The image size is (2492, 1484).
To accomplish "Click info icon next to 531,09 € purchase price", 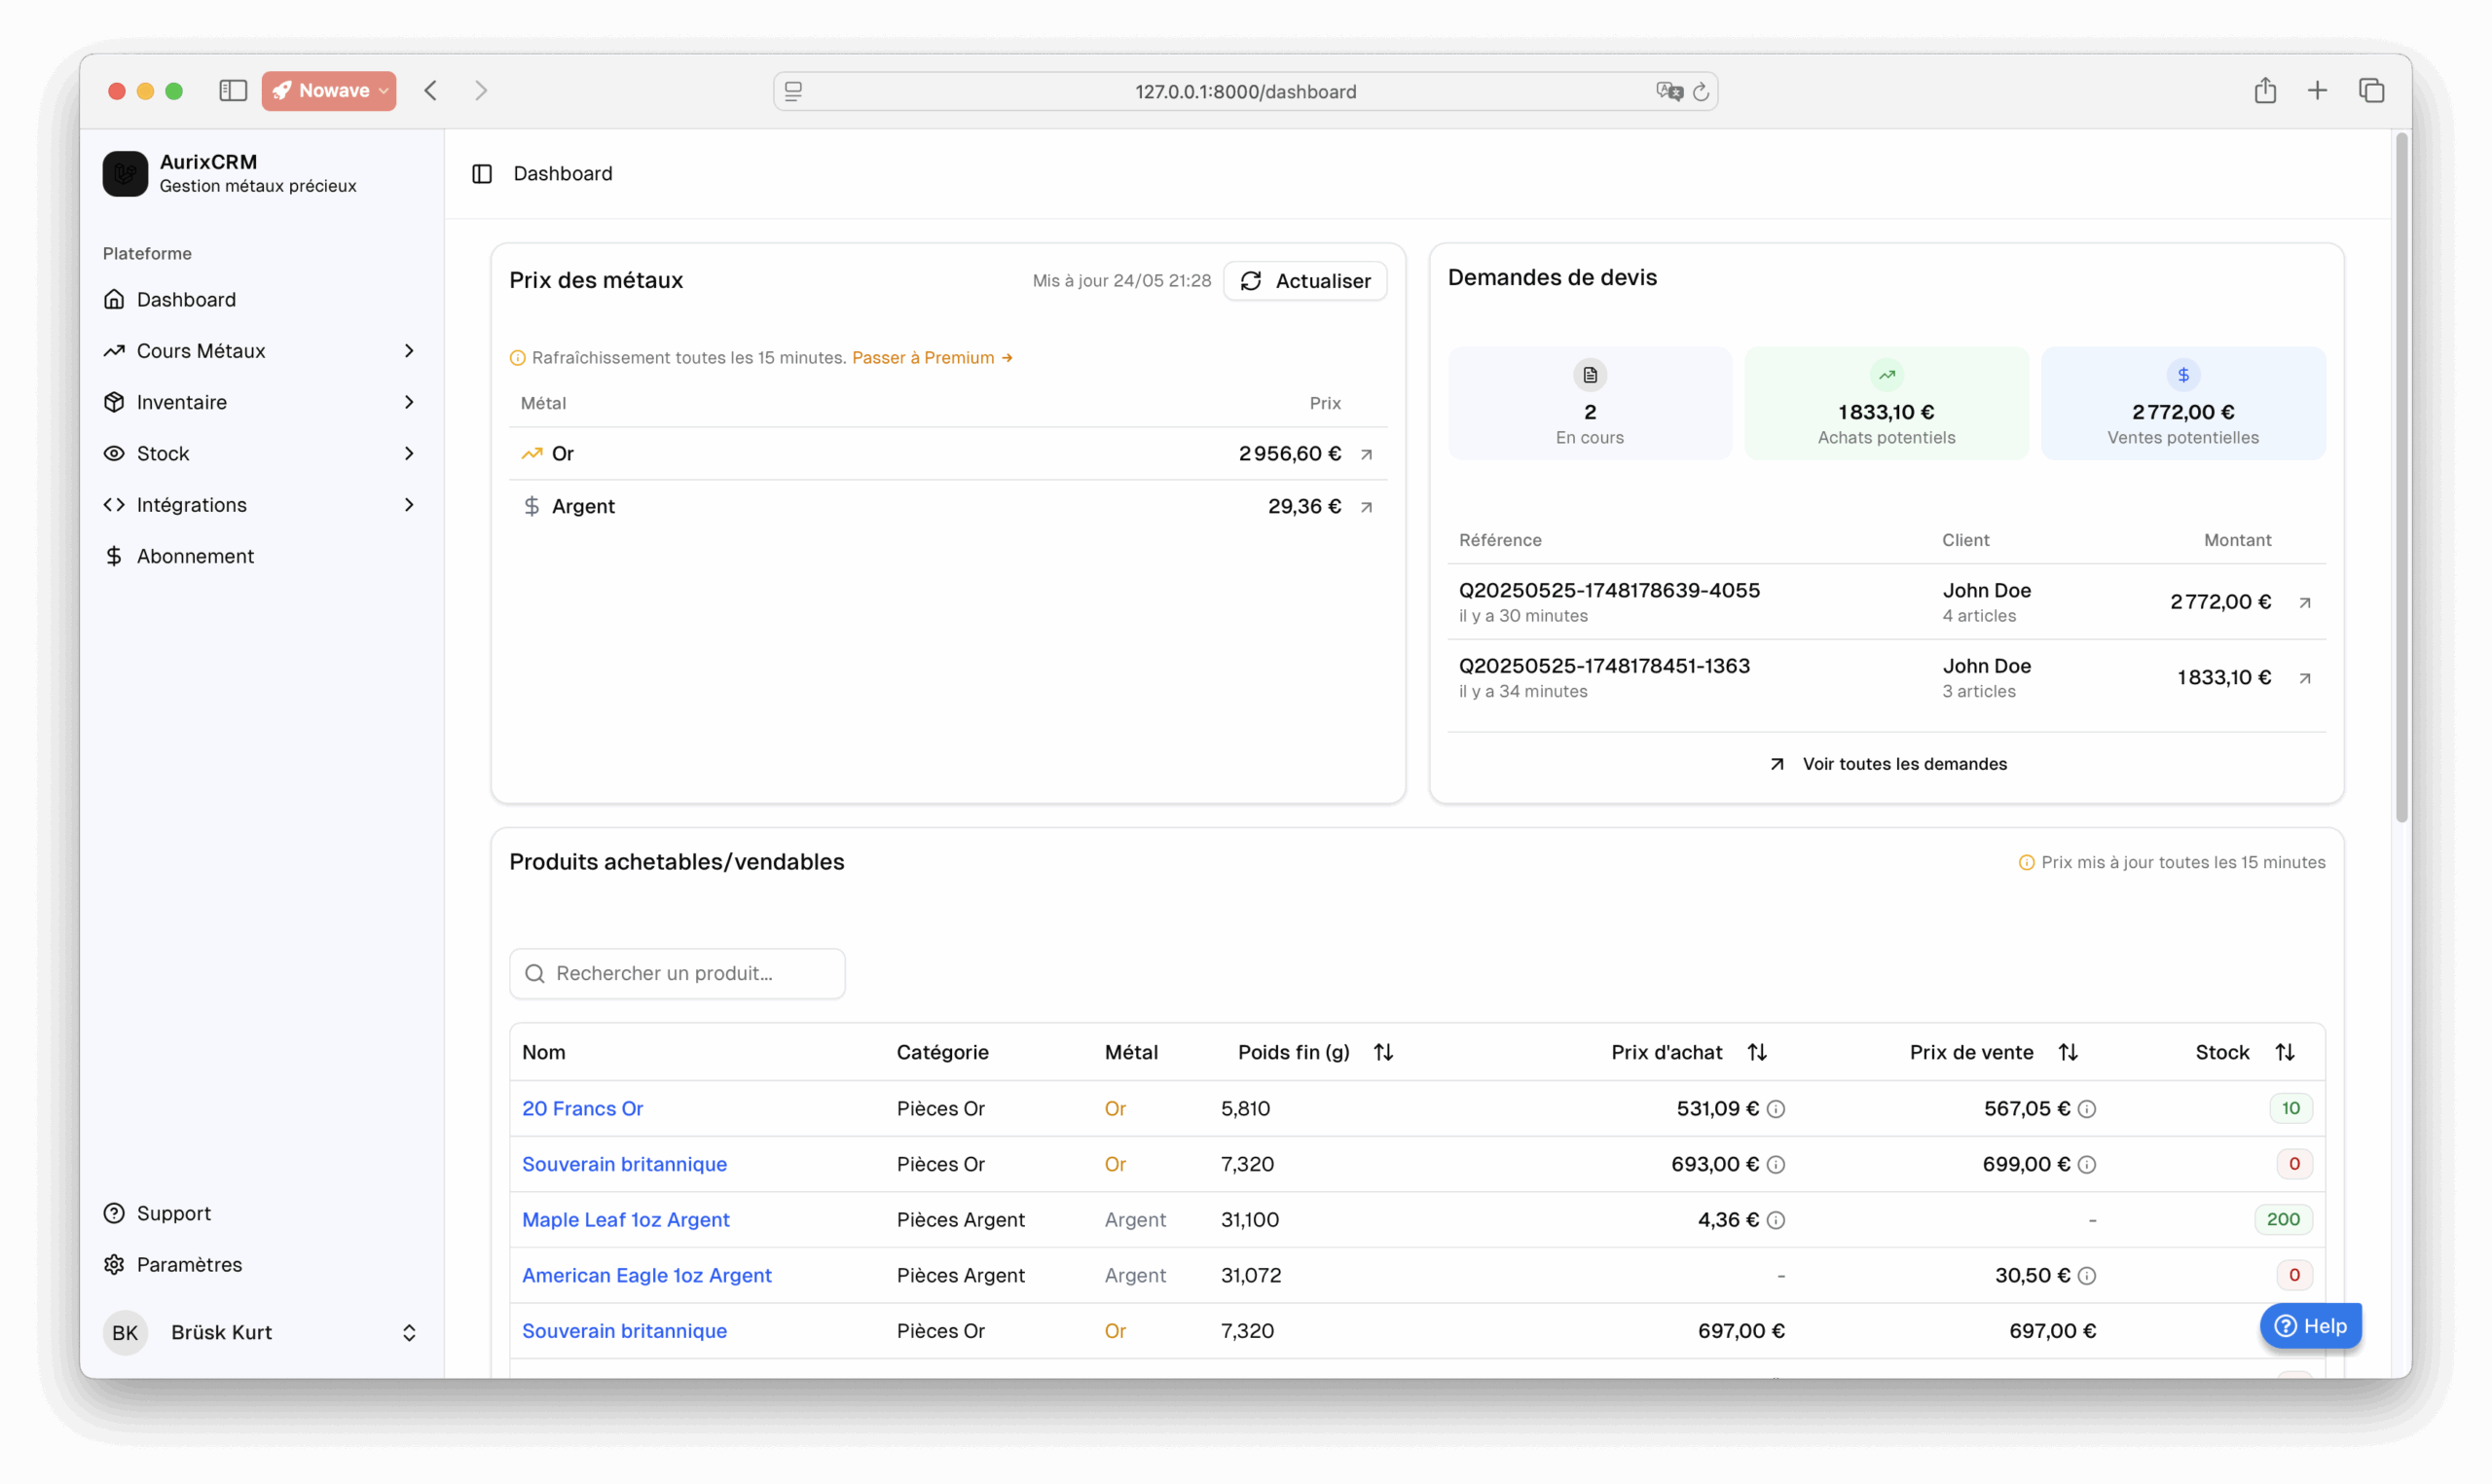I will click(x=1776, y=1109).
